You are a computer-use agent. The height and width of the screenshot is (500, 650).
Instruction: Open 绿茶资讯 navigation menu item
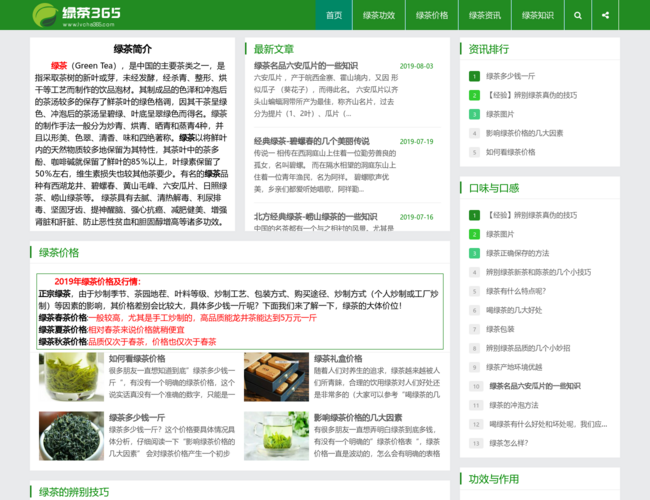(x=485, y=15)
